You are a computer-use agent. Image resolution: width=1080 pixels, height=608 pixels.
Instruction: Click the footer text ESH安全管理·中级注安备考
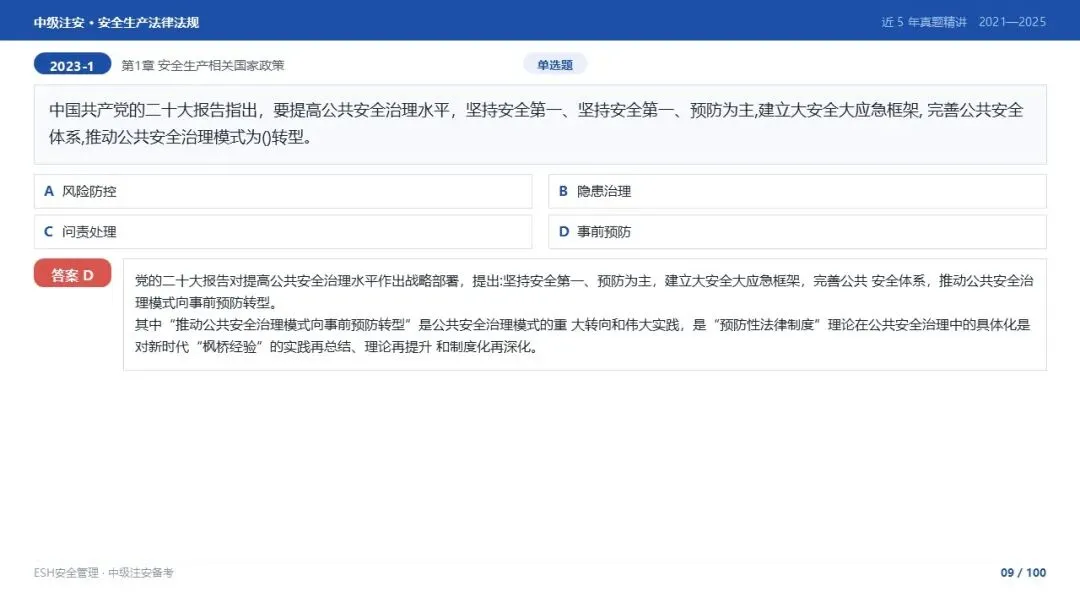click(103, 573)
